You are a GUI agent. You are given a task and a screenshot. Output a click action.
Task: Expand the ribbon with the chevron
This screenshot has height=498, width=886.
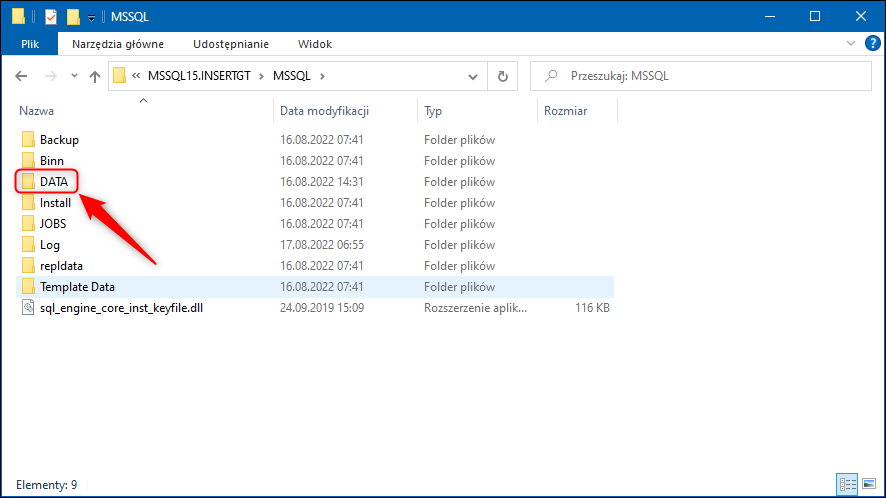(852, 43)
